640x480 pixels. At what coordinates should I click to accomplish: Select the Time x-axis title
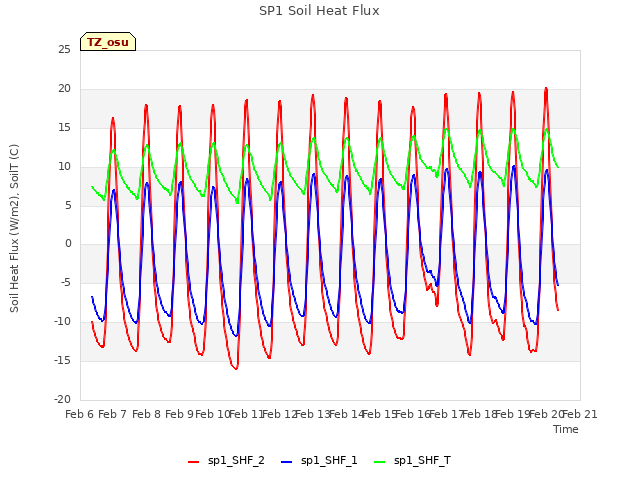coord(566,429)
